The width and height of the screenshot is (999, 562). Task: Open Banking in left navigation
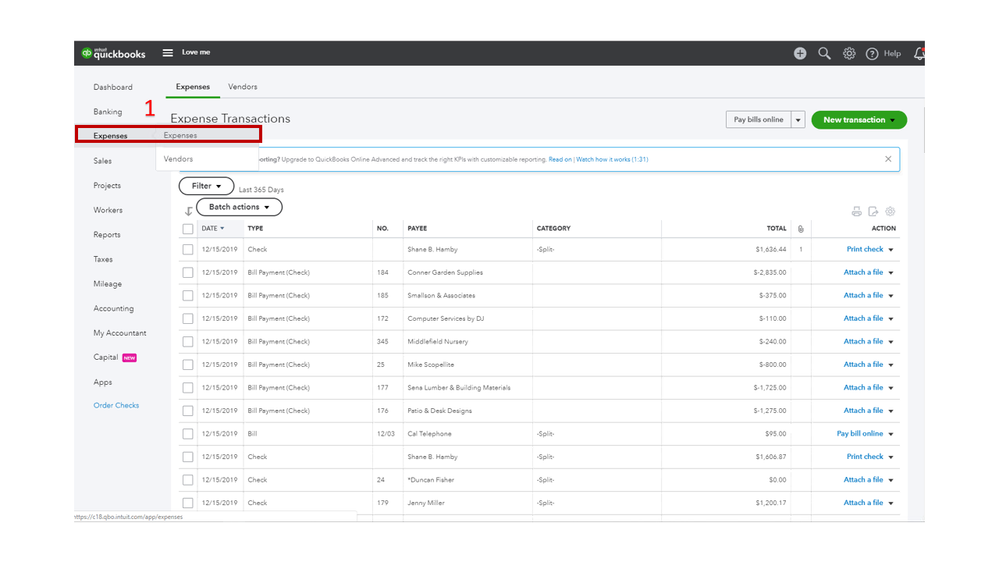click(x=108, y=112)
